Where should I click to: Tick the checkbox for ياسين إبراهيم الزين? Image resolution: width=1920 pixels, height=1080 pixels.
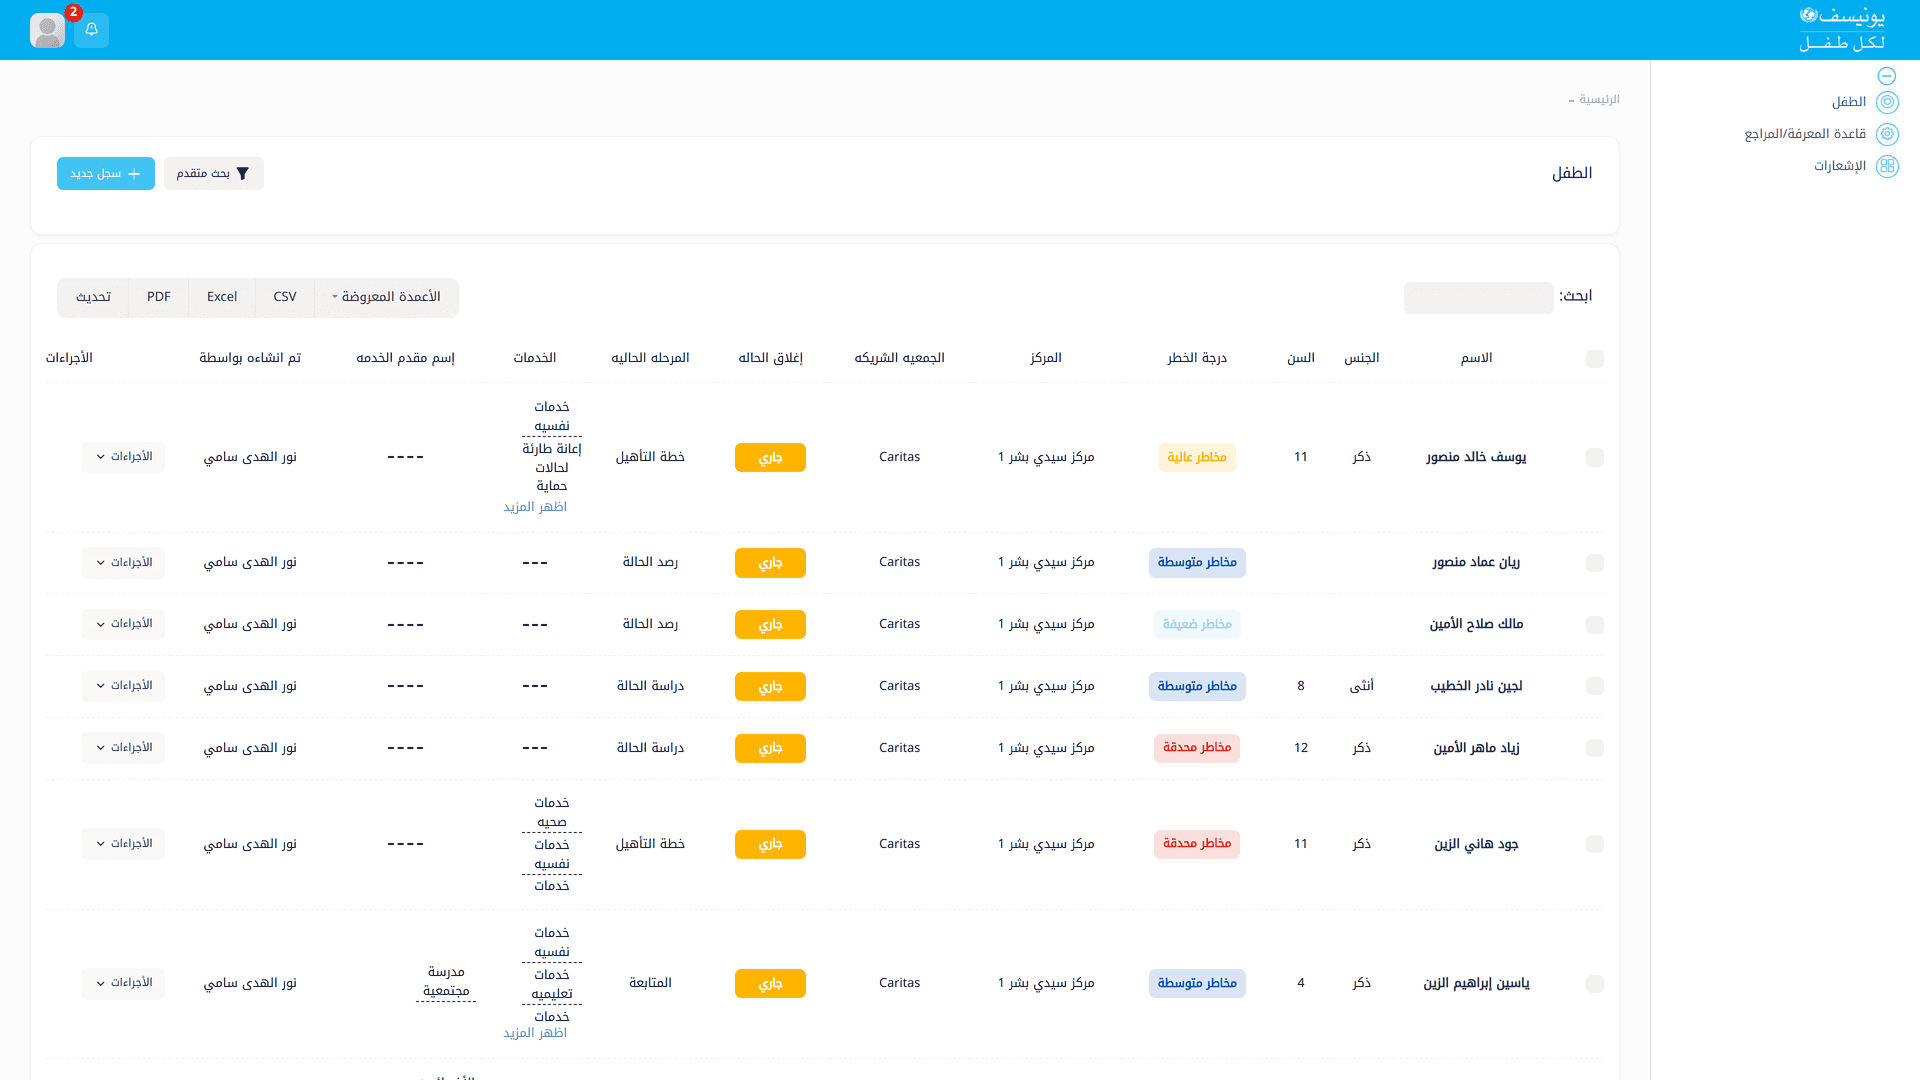click(x=1595, y=984)
